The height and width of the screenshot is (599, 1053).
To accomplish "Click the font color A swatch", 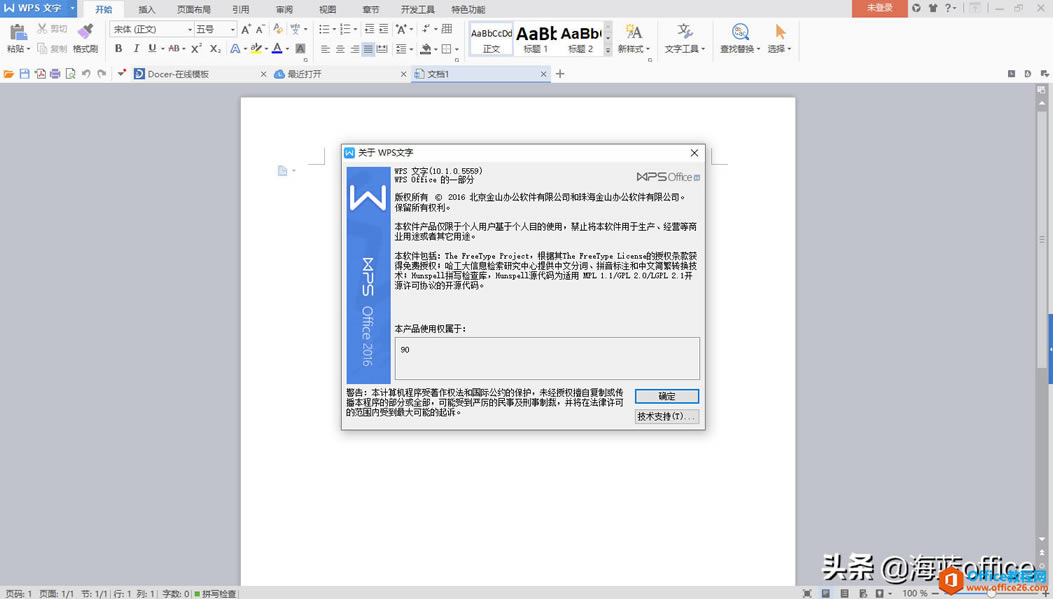I will pos(276,48).
